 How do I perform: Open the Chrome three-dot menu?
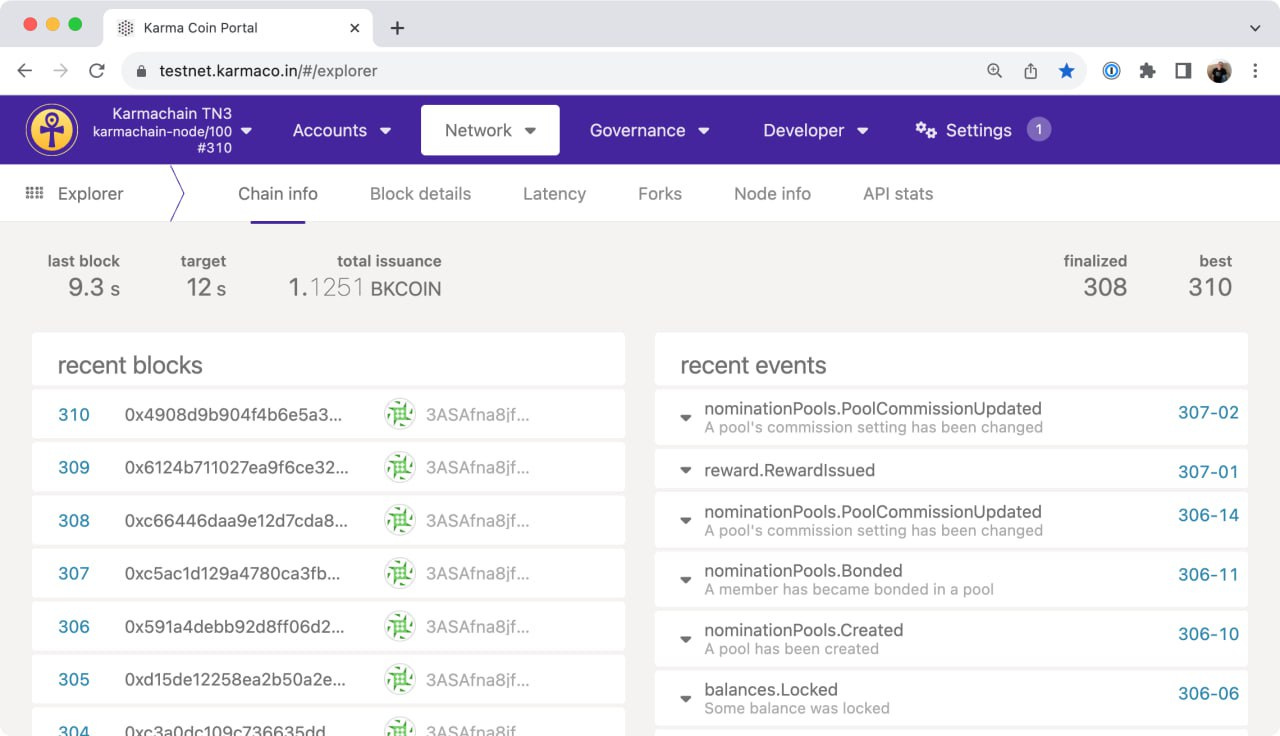1255,71
